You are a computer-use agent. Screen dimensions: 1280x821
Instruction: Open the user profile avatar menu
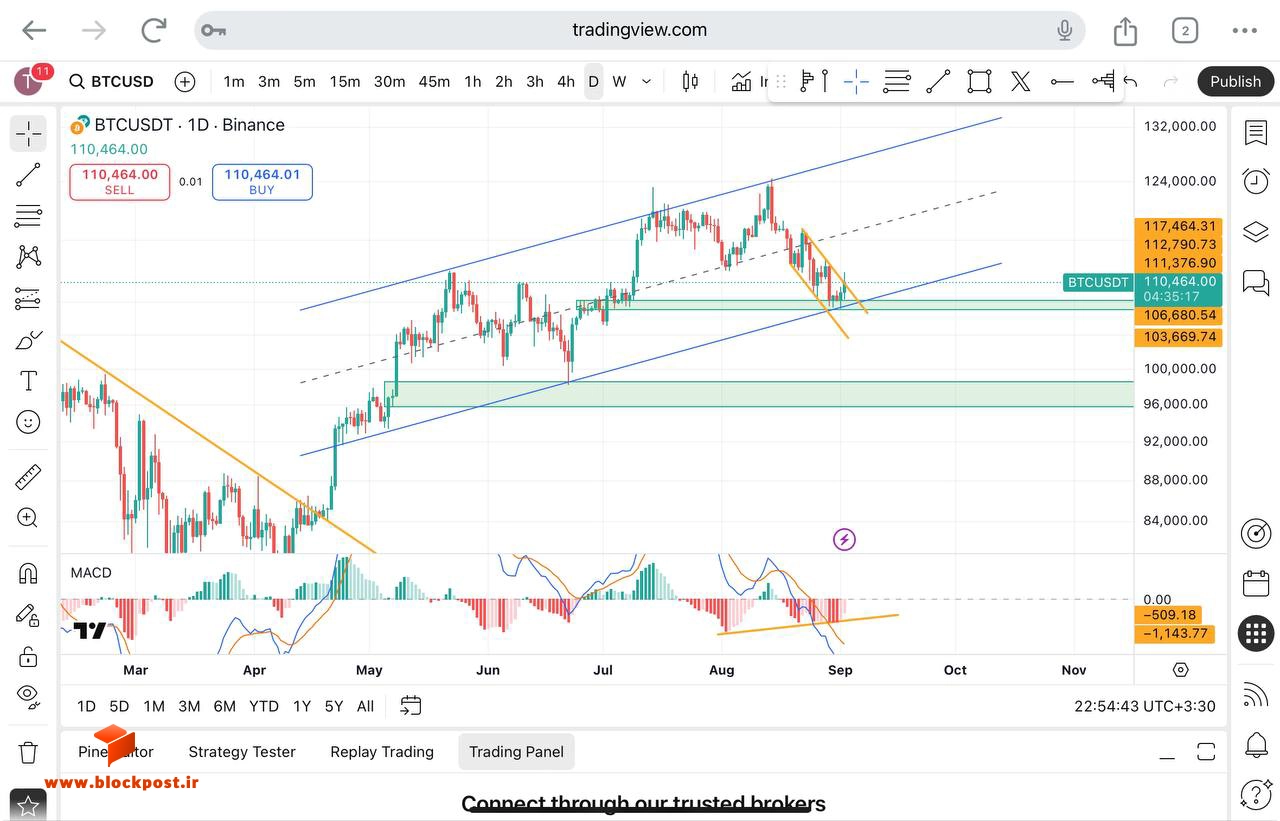28,81
